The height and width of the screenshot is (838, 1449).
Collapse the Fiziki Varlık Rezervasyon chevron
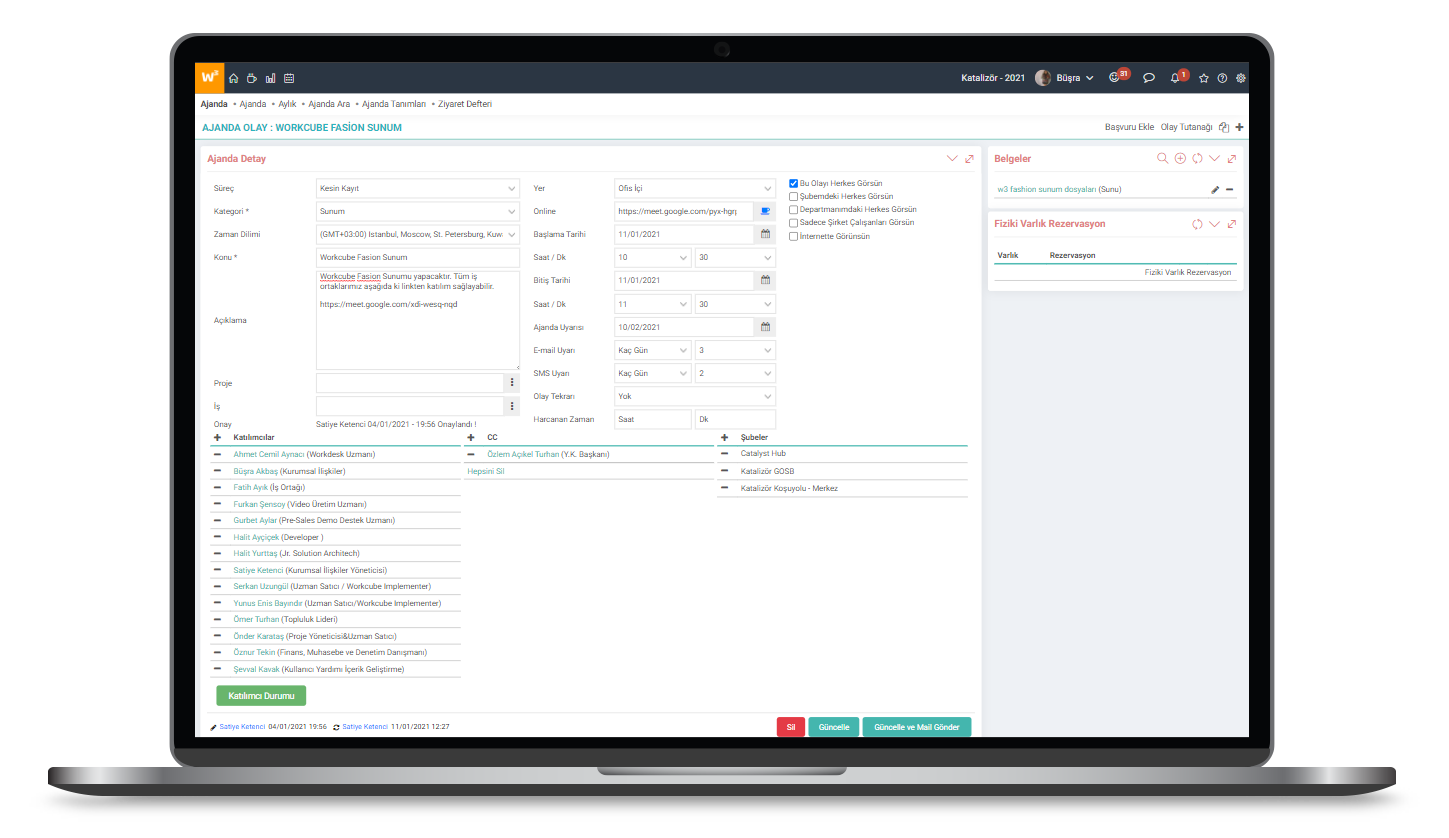tap(1215, 224)
